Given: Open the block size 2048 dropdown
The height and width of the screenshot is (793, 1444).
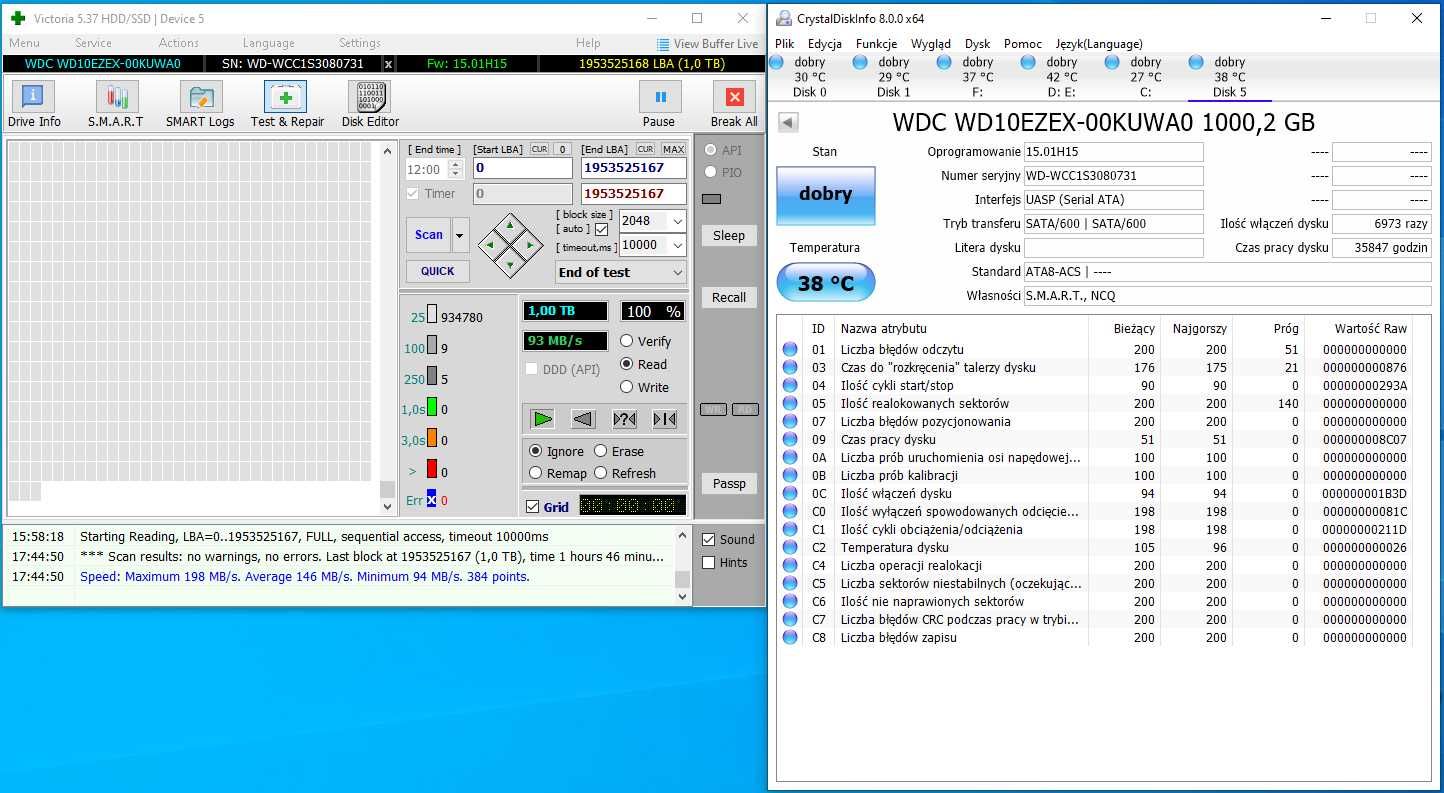Looking at the screenshot, I should 677,221.
